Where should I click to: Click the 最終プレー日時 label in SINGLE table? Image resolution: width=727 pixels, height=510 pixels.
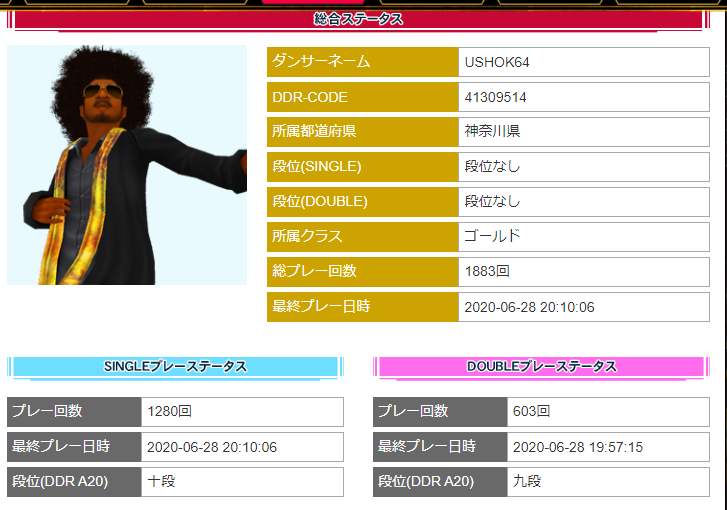coord(74,447)
